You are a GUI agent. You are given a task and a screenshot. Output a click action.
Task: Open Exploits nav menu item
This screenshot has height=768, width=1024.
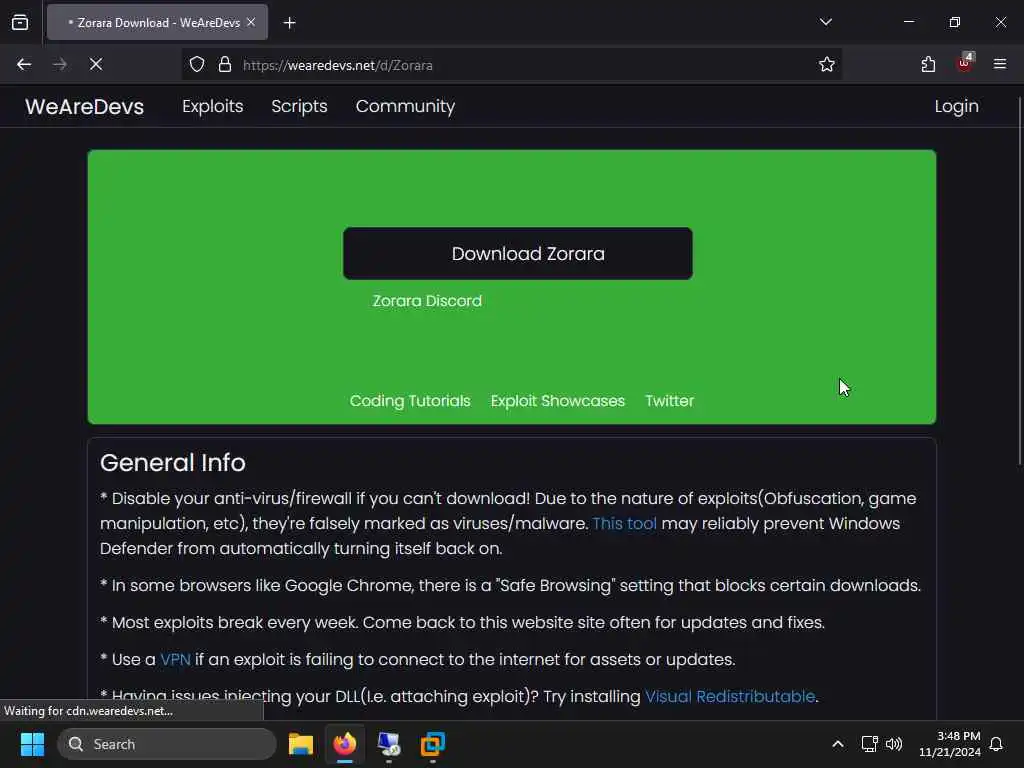click(213, 106)
